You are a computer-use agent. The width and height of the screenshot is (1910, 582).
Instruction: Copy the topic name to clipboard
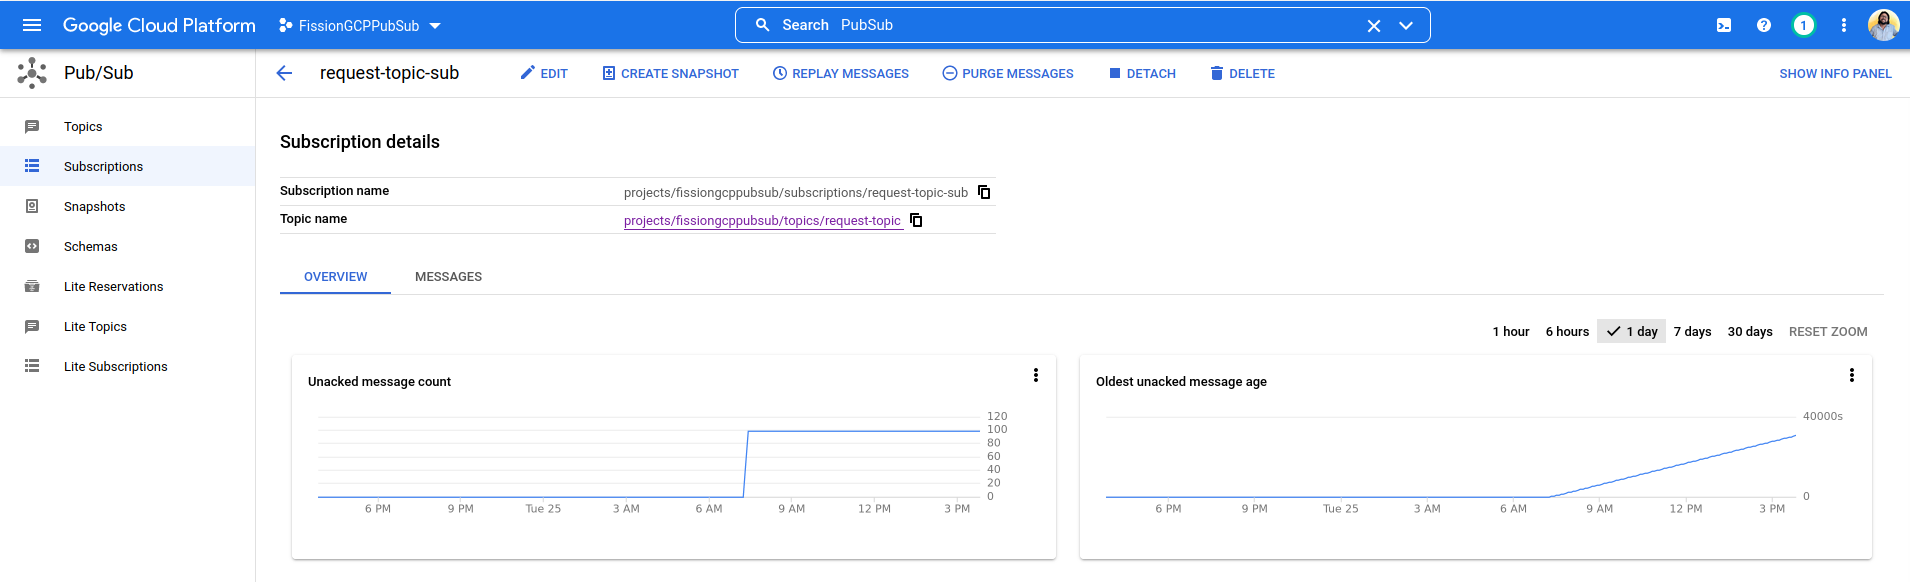tap(916, 220)
